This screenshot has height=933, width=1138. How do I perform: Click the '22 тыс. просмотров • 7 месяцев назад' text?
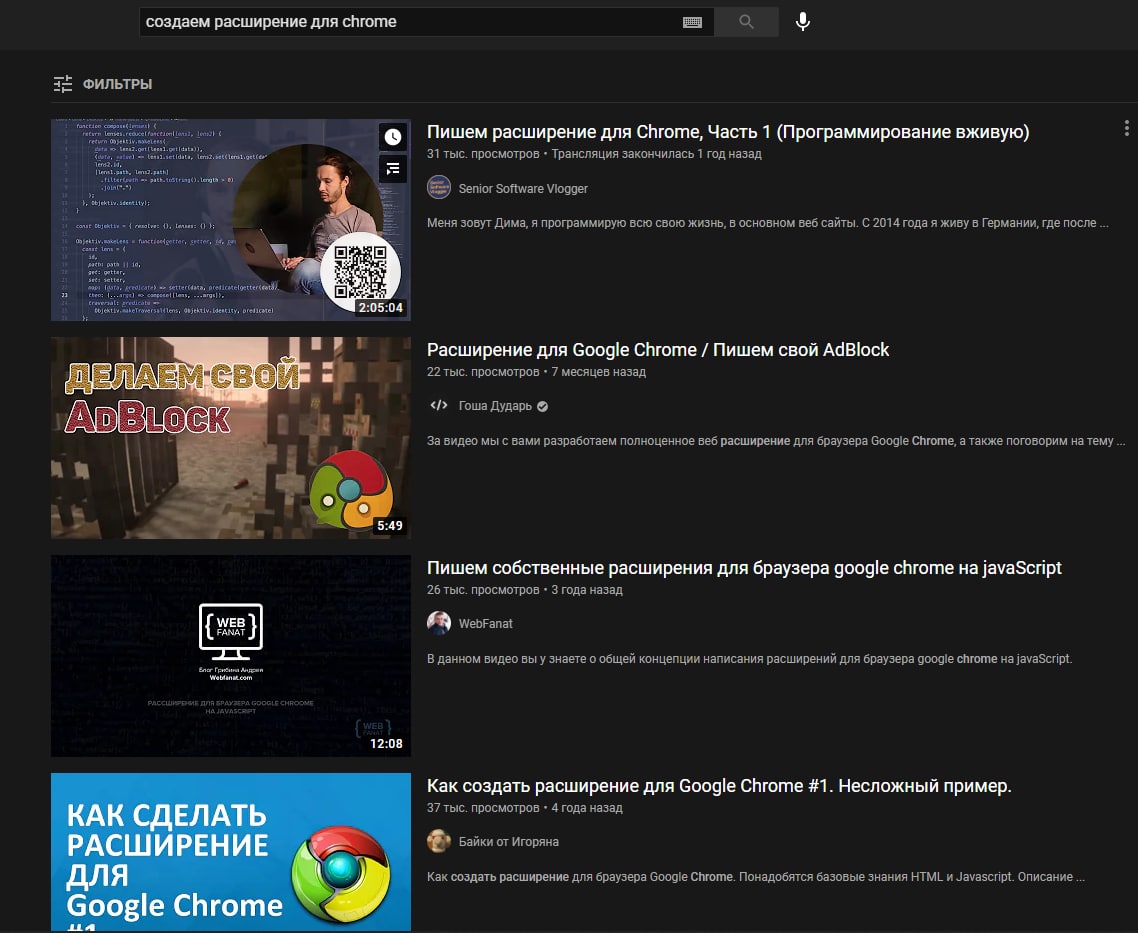[536, 371]
